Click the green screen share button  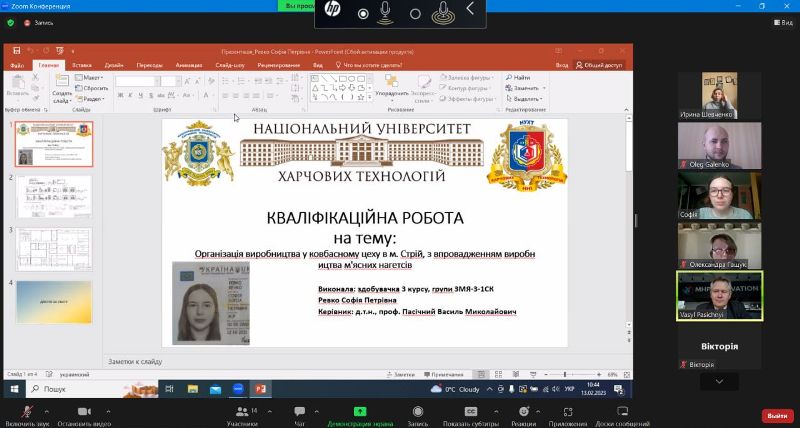coord(360,414)
